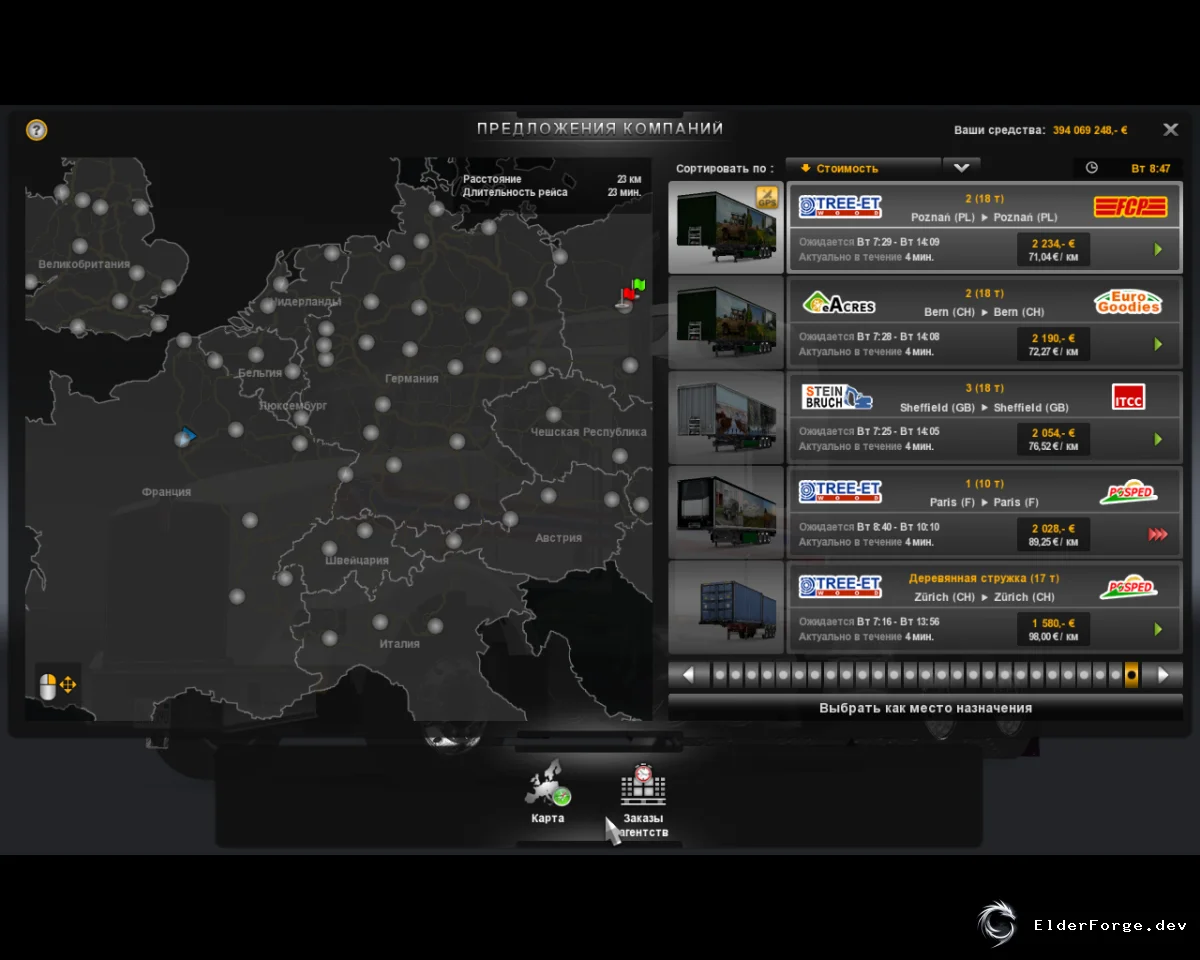Click green arrow on Sheffield job
Viewport: 1200px width, 960px height.
[1158, 439]
